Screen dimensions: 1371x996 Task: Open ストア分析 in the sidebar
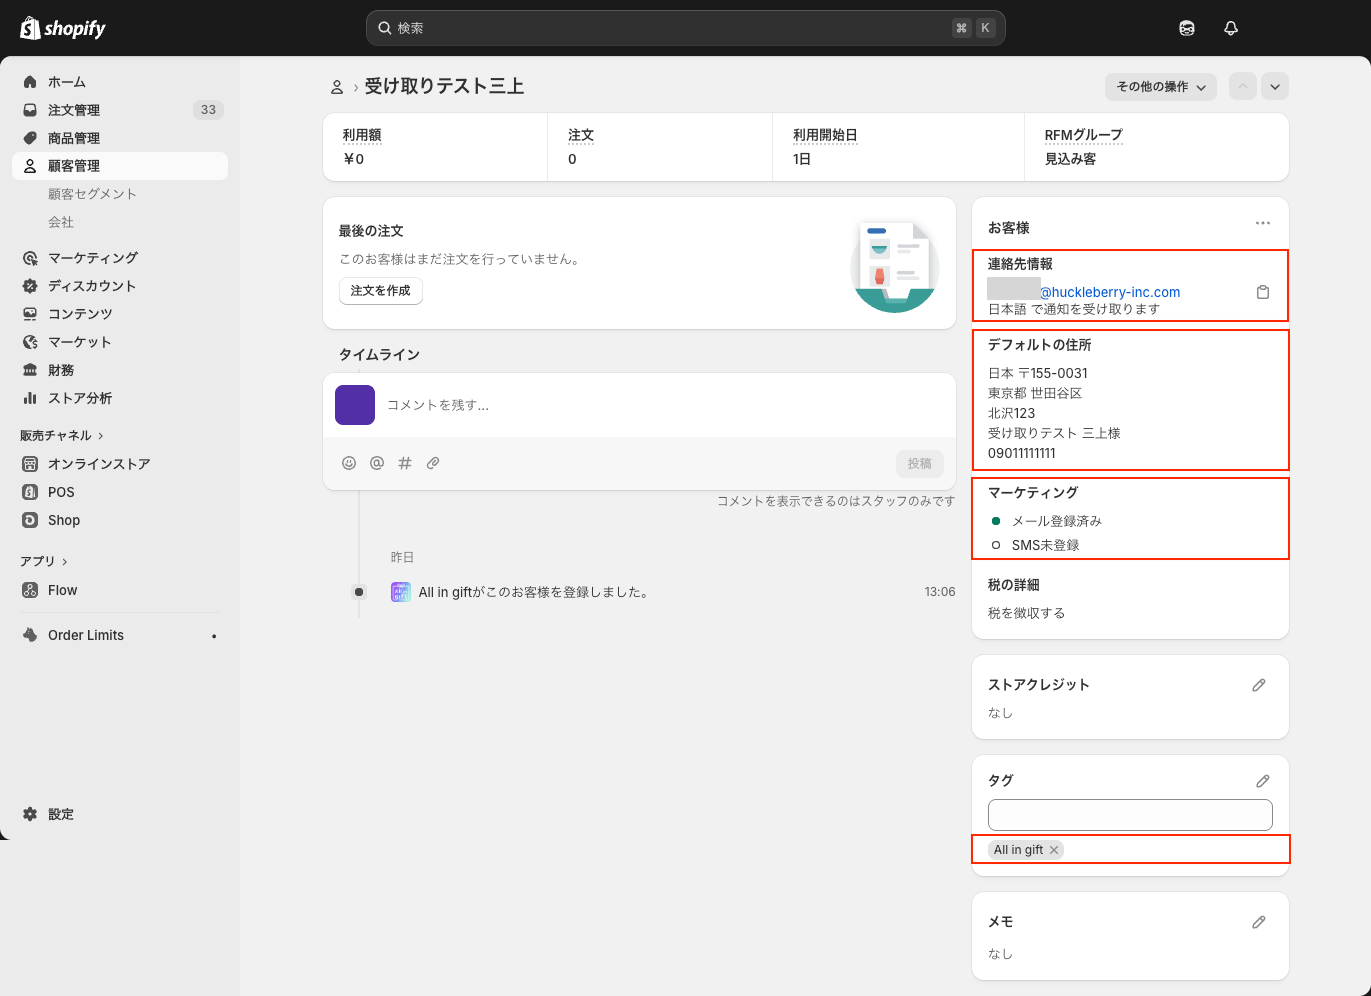click(120, 398)
